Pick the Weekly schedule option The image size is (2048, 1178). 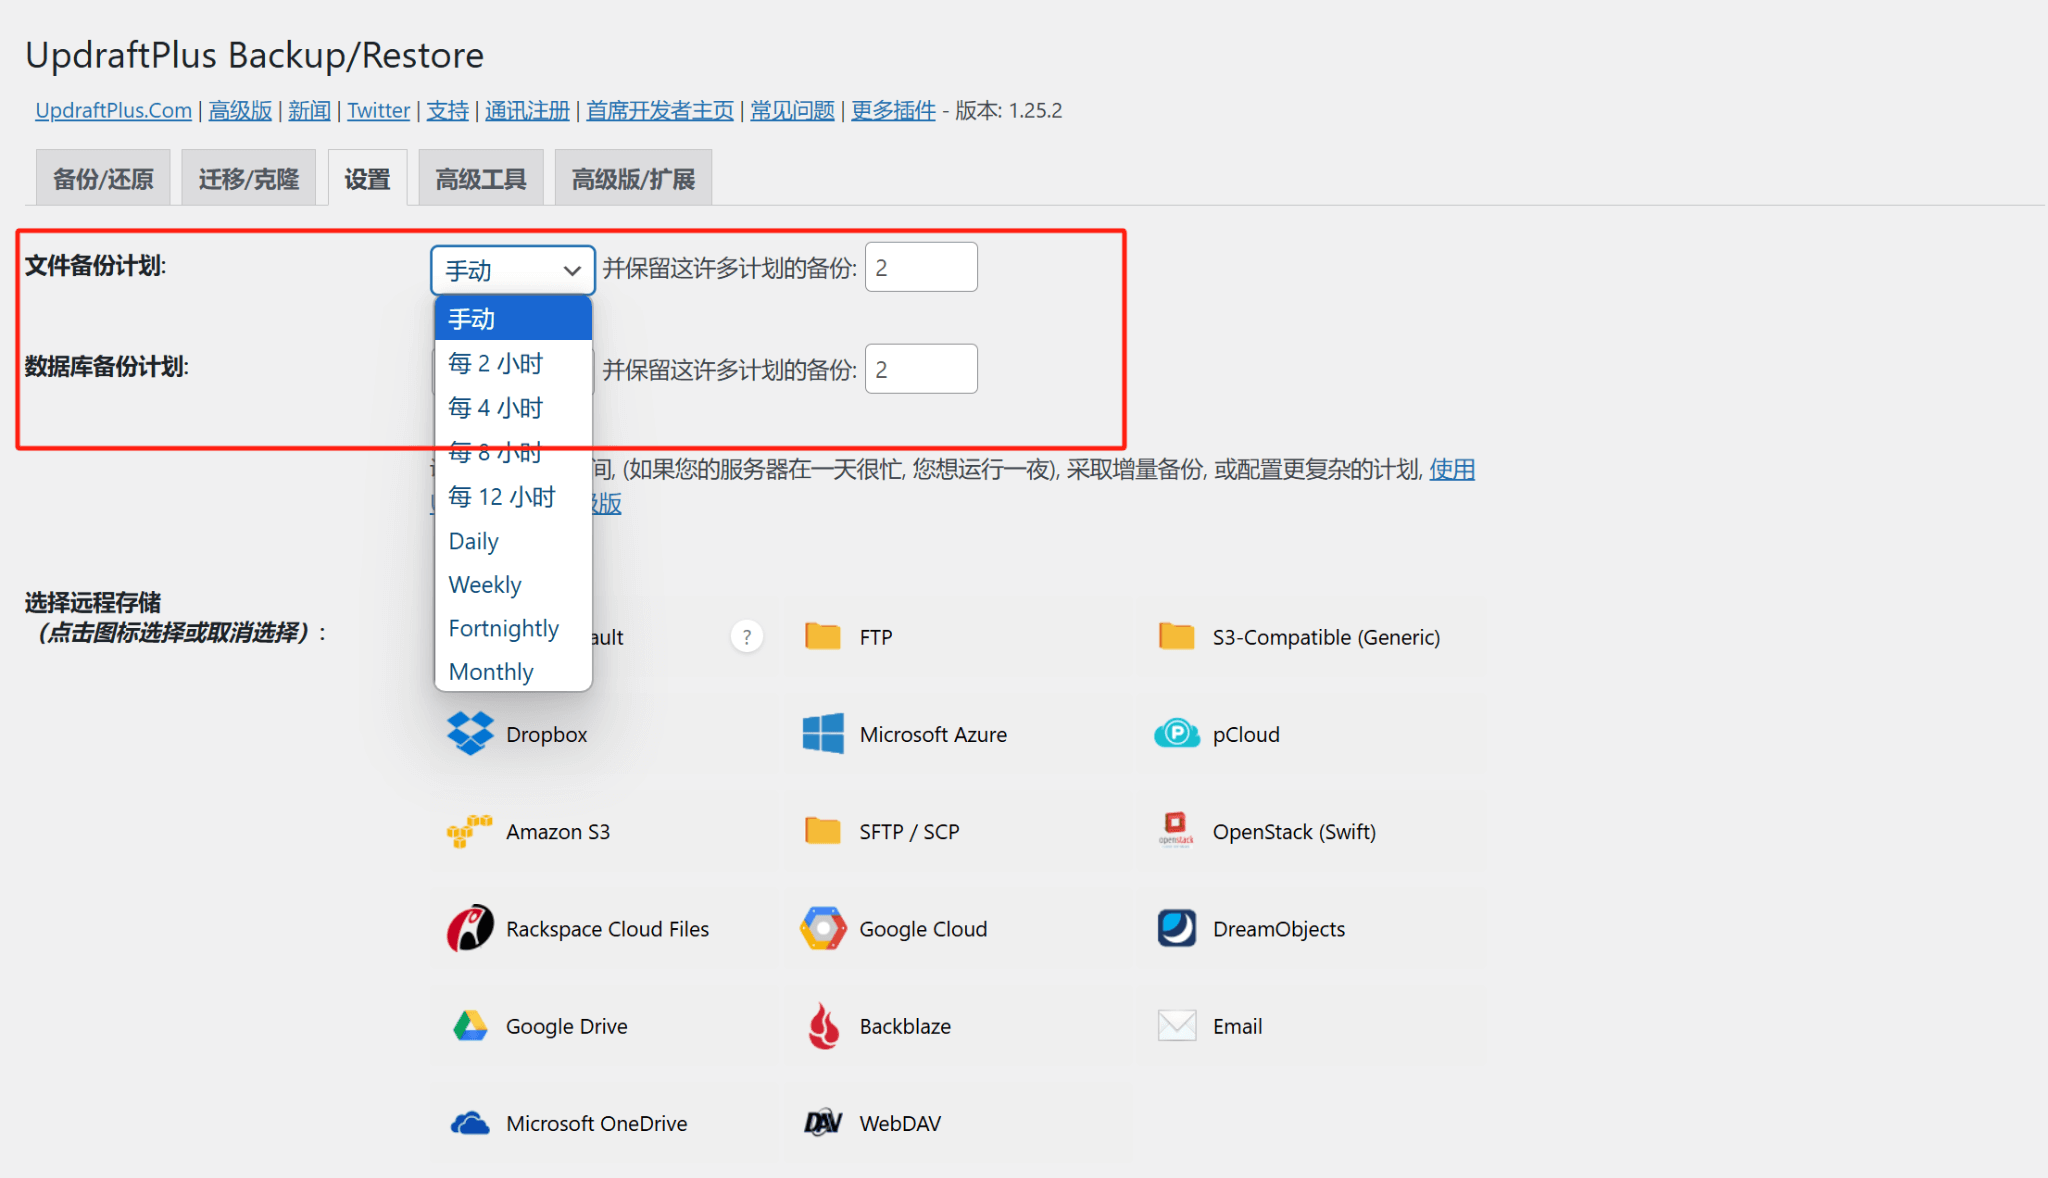513,584
